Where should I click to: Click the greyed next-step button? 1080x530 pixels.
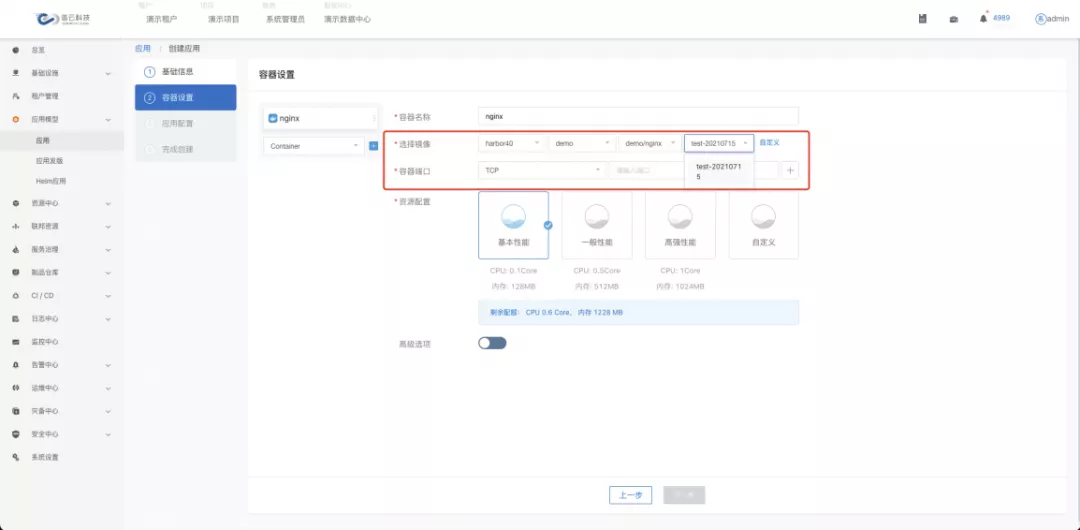click(x=684, y=495)
